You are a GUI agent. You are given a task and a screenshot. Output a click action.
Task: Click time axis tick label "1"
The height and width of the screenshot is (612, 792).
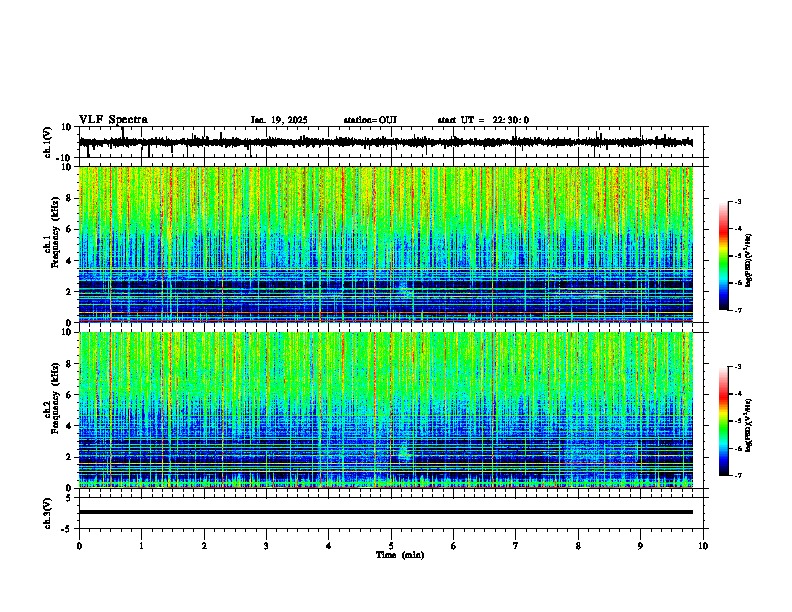pyautogui.click(x=141, y=546)
